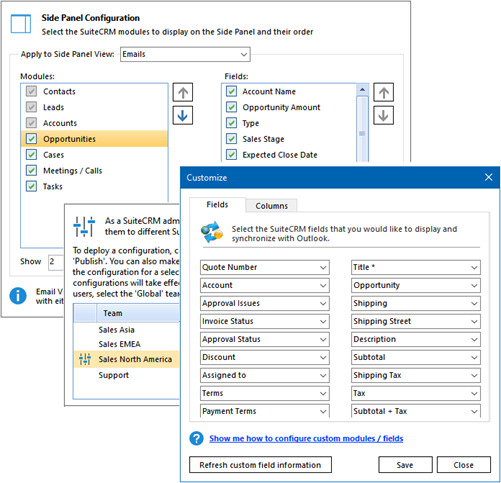Uncheck the Tasks module checkbox
This screenshot has height=483, width=501.
pos(31,186)
